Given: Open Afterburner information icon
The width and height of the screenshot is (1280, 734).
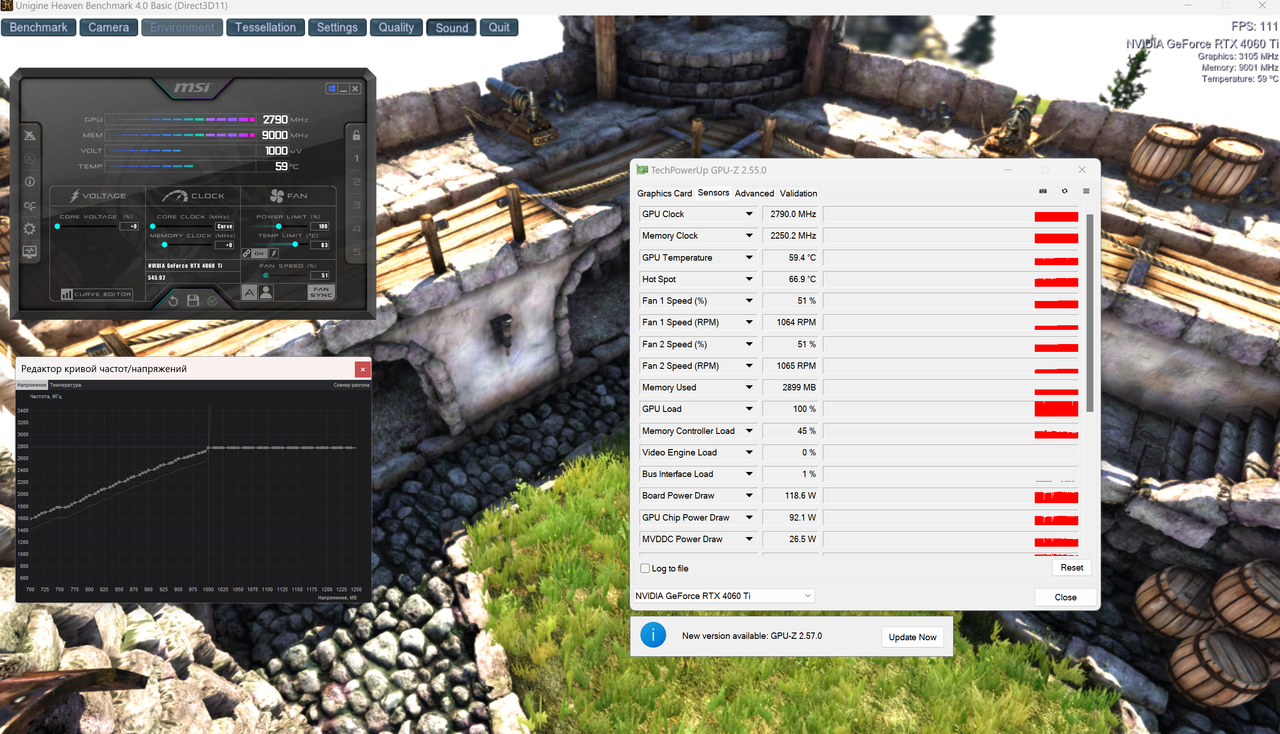Looking at the screenshot, I should point(29,181).
